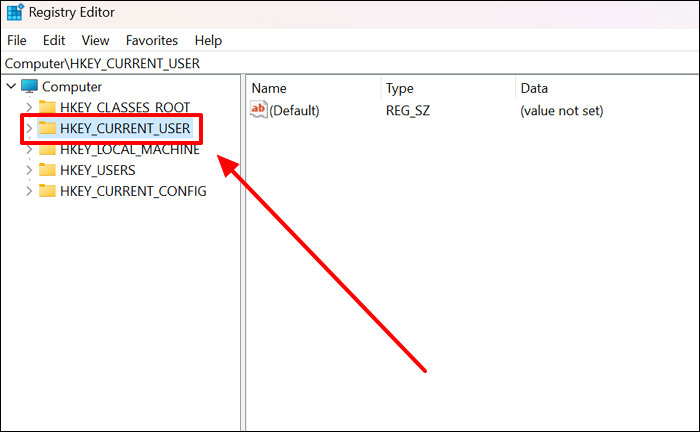This screenshot has height=432, width=700.
Task: Click the HKEY_LOCAL_MACHINE folder icon
Action: click(47, 150)
